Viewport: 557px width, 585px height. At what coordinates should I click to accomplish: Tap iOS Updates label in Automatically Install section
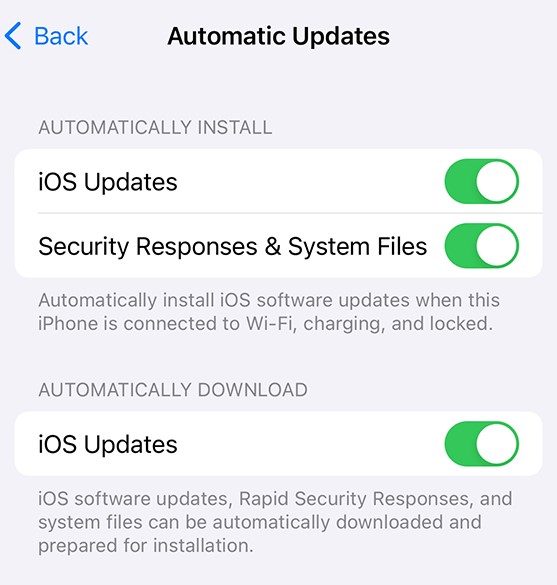click(x=108, y=182)
